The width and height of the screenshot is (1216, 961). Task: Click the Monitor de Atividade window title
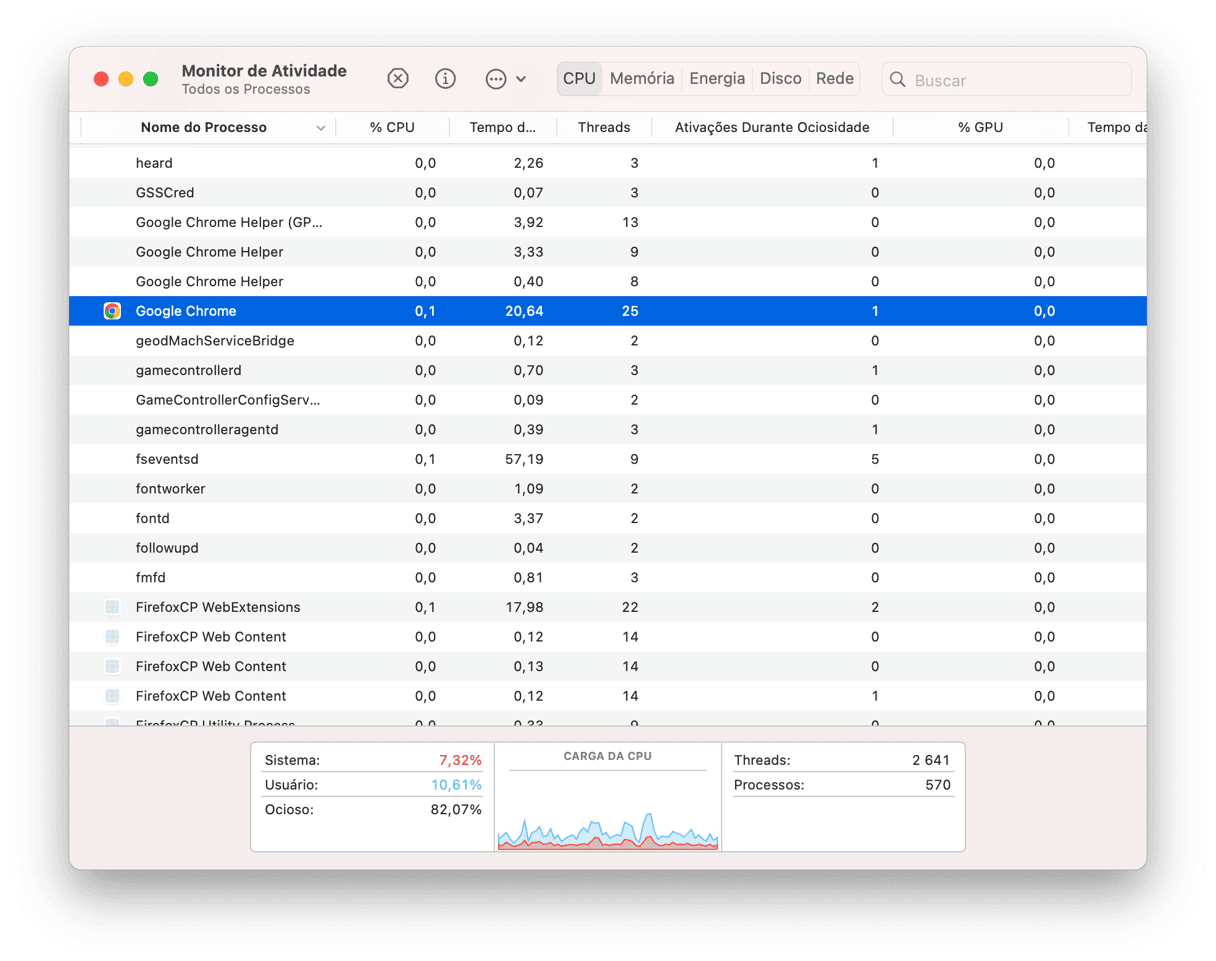click(264, 71)
